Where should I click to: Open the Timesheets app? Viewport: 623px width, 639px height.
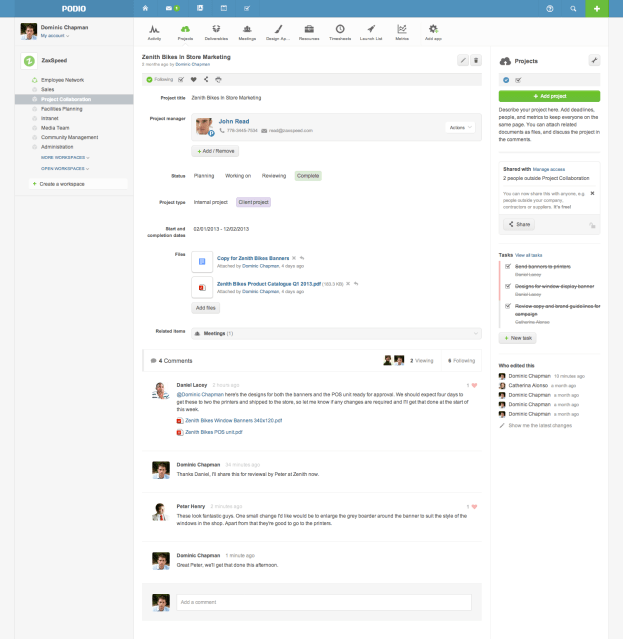point(340,32)
